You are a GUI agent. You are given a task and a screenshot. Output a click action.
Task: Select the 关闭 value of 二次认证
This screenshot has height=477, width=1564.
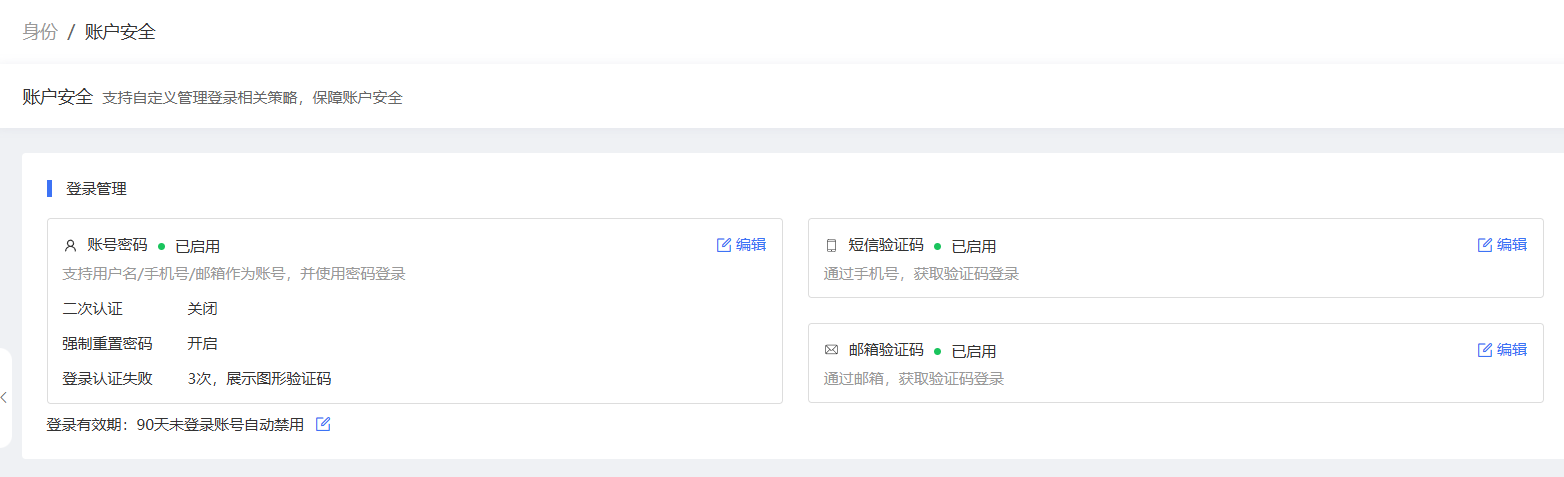pos(202,309)
